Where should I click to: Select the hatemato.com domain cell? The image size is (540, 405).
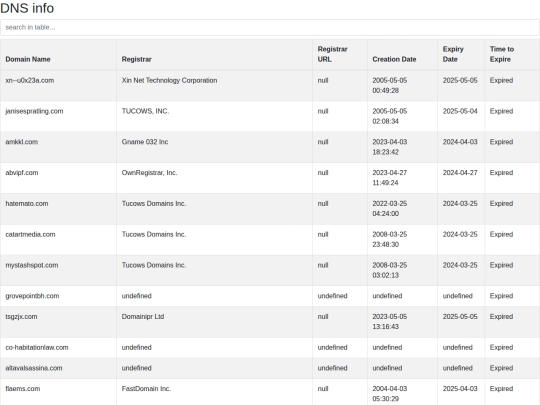pyautogui.click(x=27, y=204)
